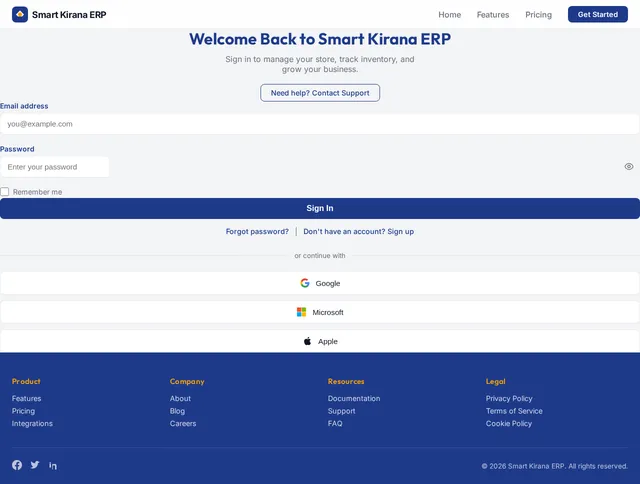
Task: Continue with Microsoft sign-in button
Action: tap(320, 312)
